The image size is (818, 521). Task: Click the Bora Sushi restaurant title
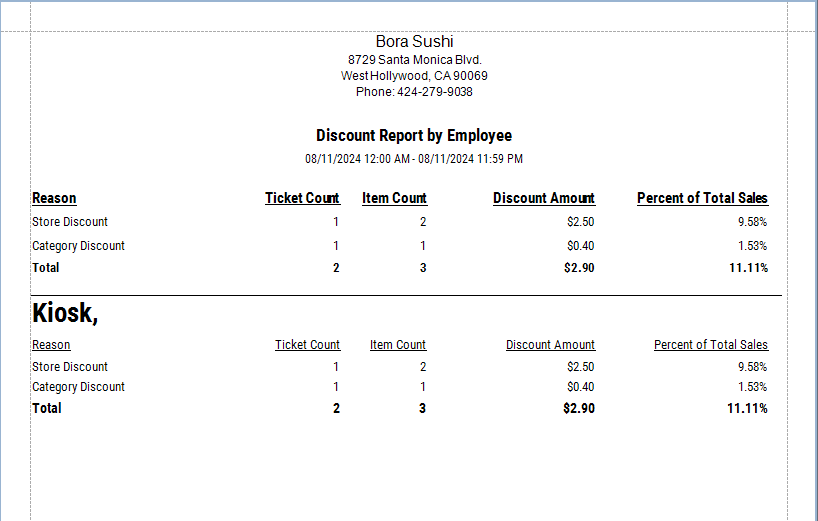pyautogui.click(x=414, y=42)
